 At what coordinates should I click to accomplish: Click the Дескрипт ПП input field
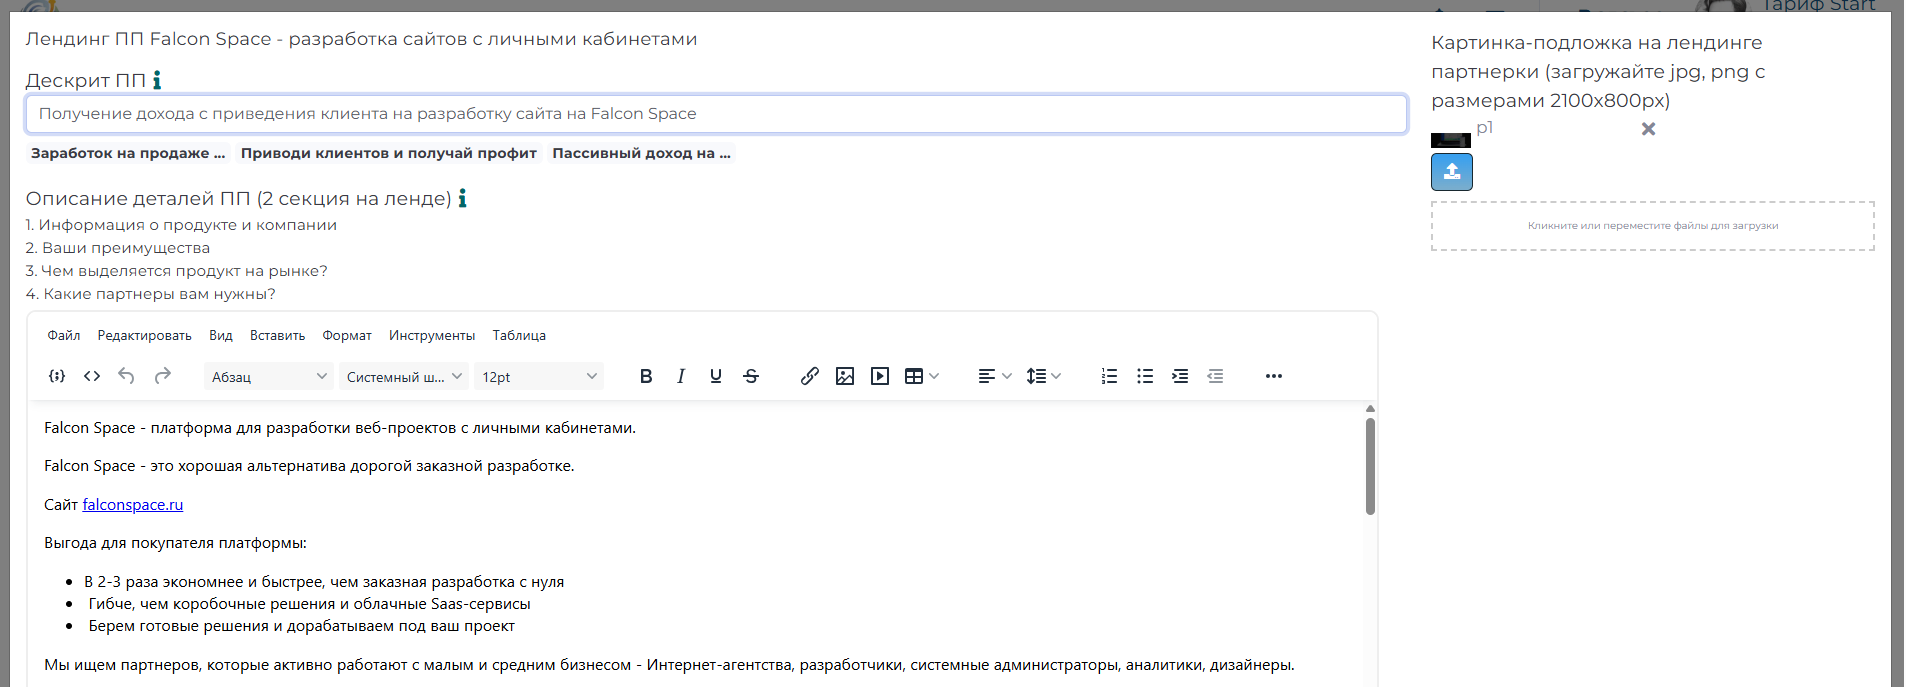[x=715, y=114]
